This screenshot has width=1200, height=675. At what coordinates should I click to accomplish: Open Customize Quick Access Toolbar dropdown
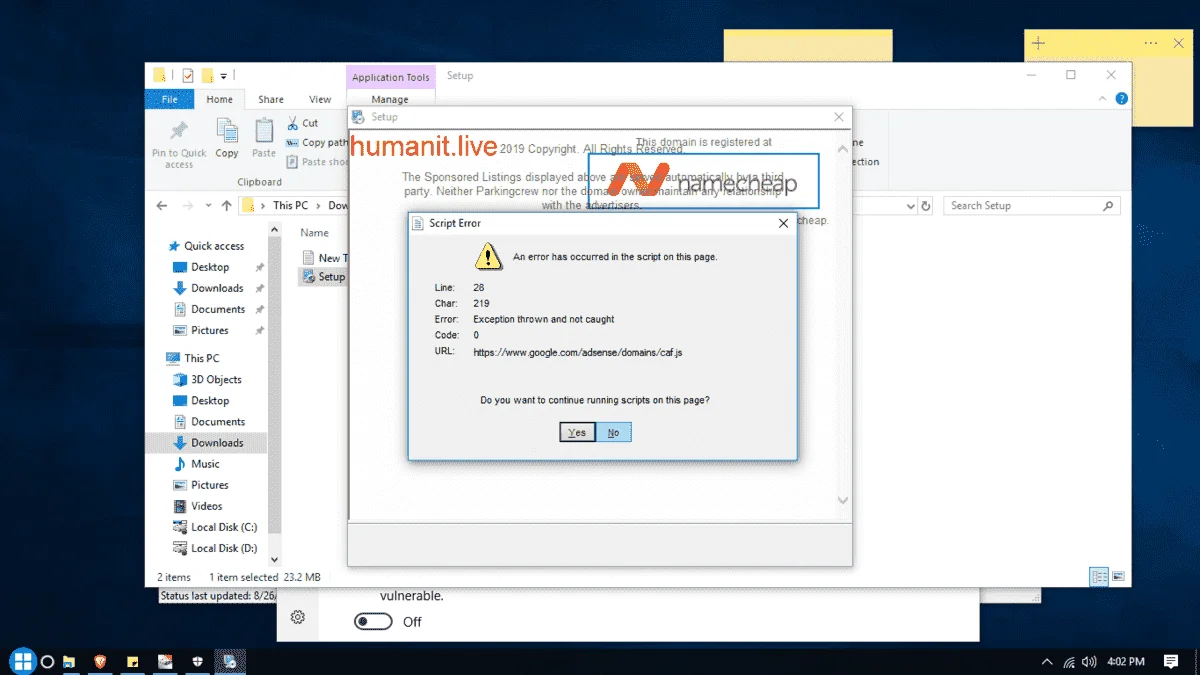click(224, 76)
